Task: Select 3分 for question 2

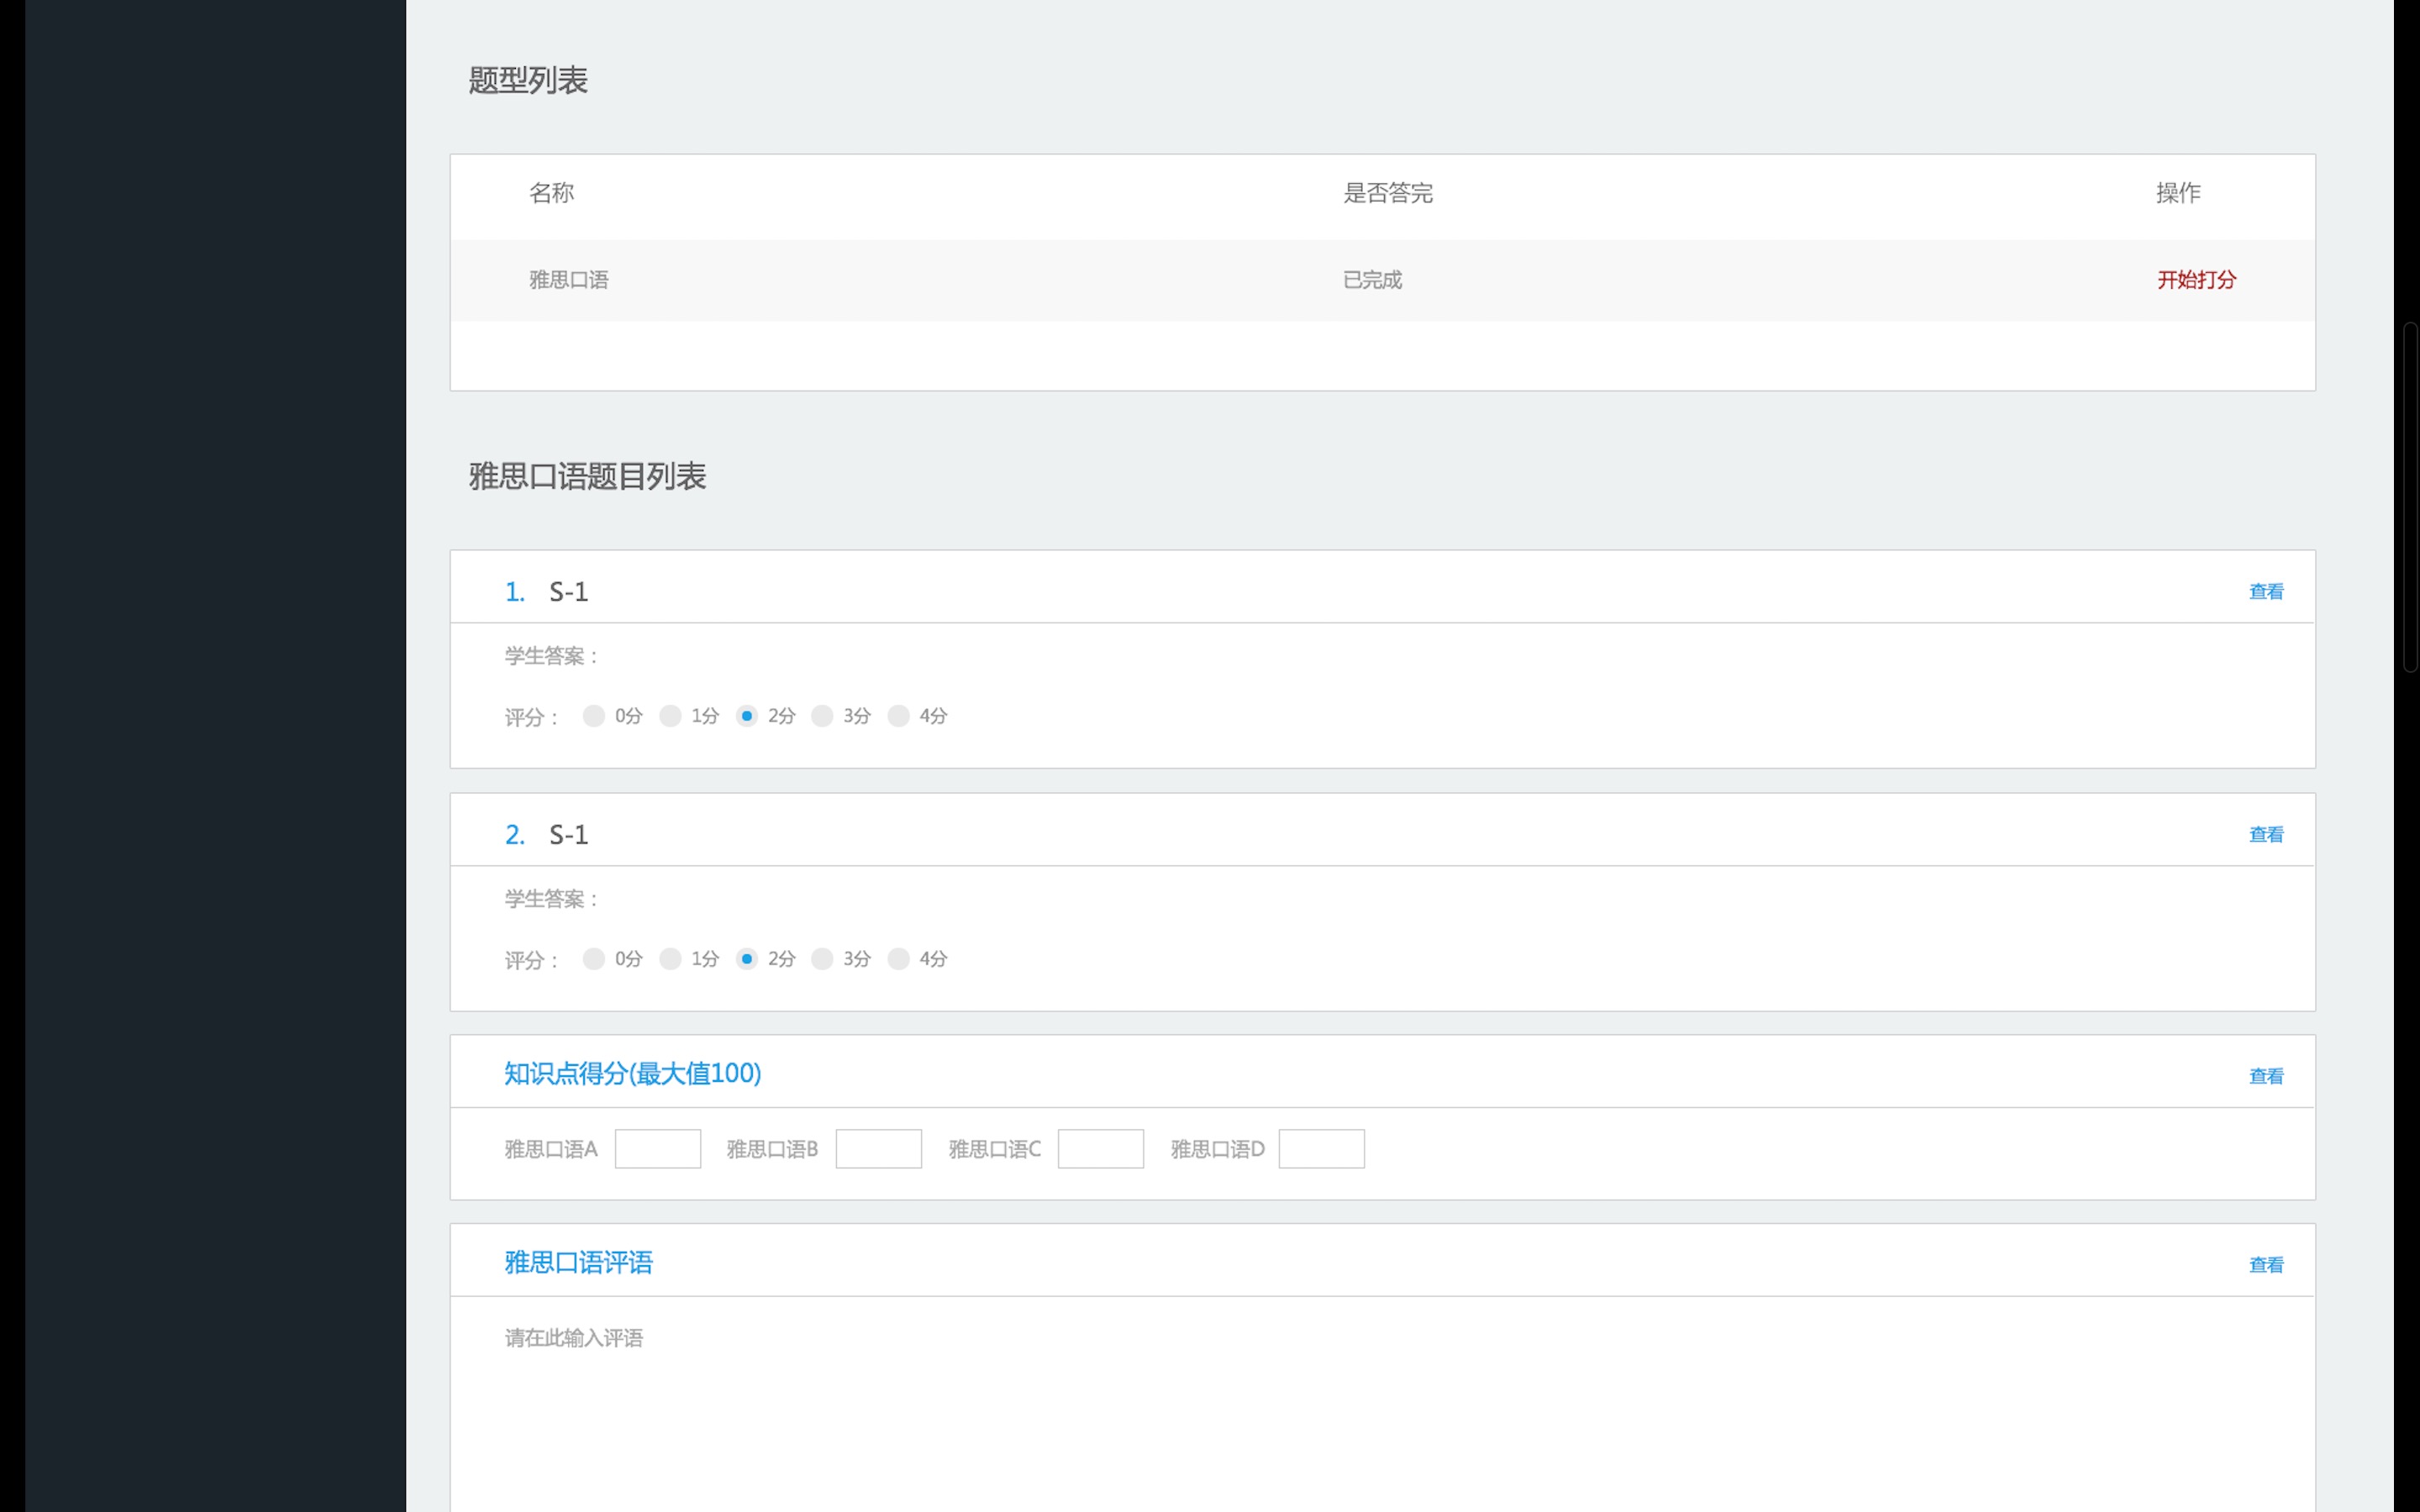Action: pos(822,959)
